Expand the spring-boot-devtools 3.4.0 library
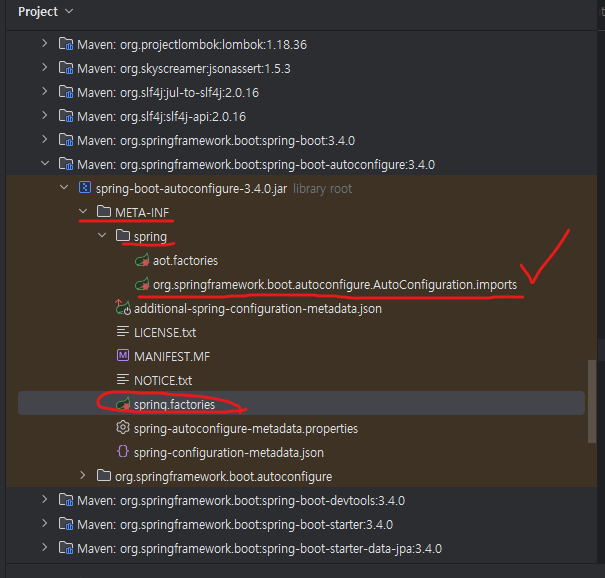This screenshot has width=605, height=578. pos(45,499)
